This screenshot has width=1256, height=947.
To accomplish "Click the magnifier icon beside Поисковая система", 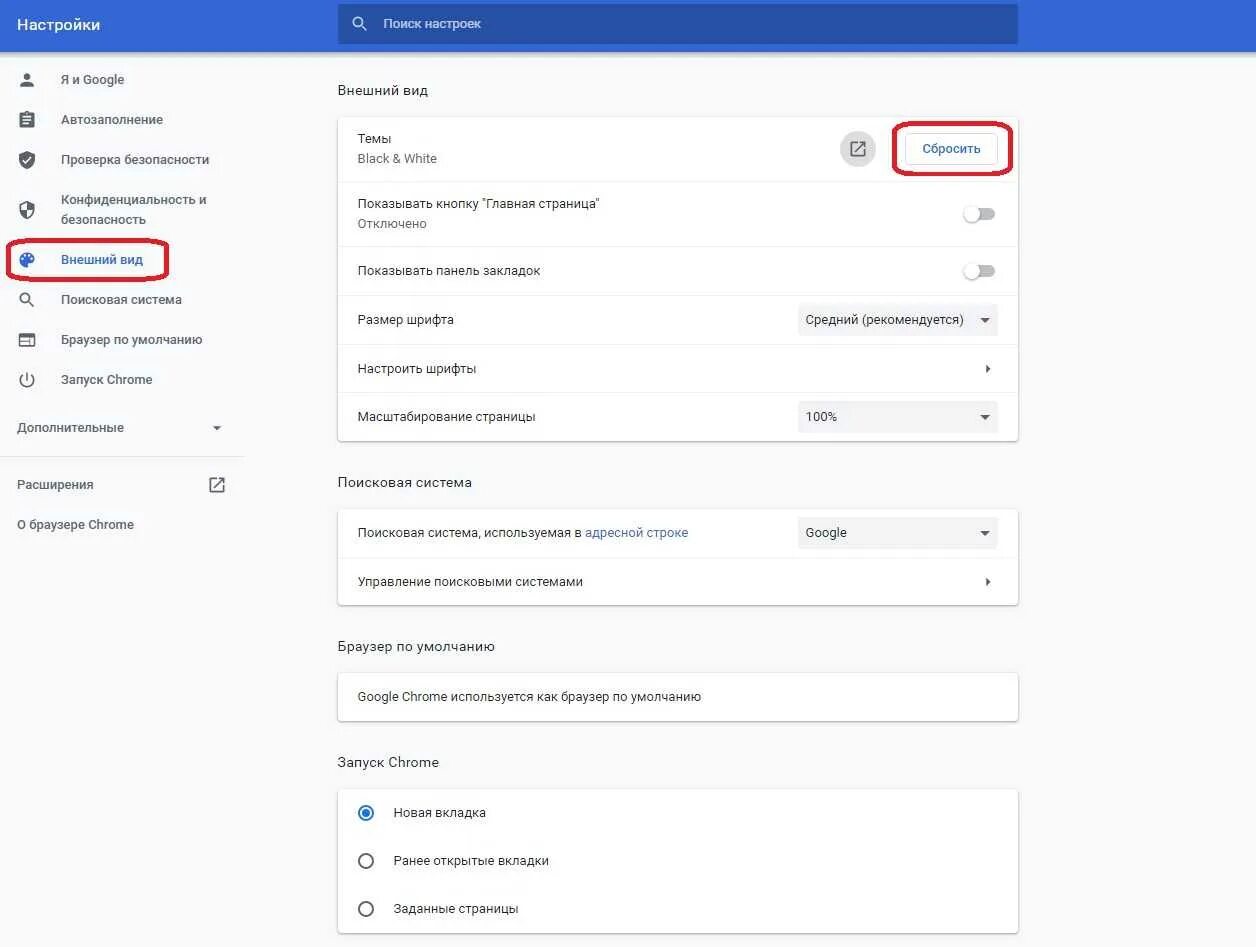I will click(27, 300).
